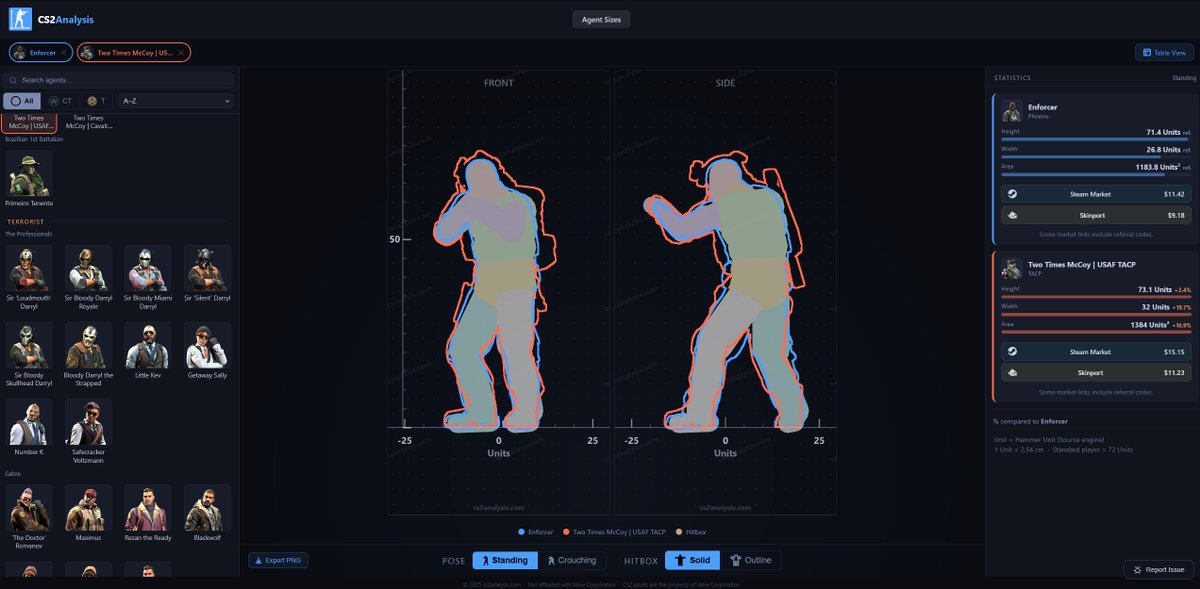This screenshot has height=589, width=1200.
Task: Click the Two Times McCoy orange legend dot
Action: 566,532
